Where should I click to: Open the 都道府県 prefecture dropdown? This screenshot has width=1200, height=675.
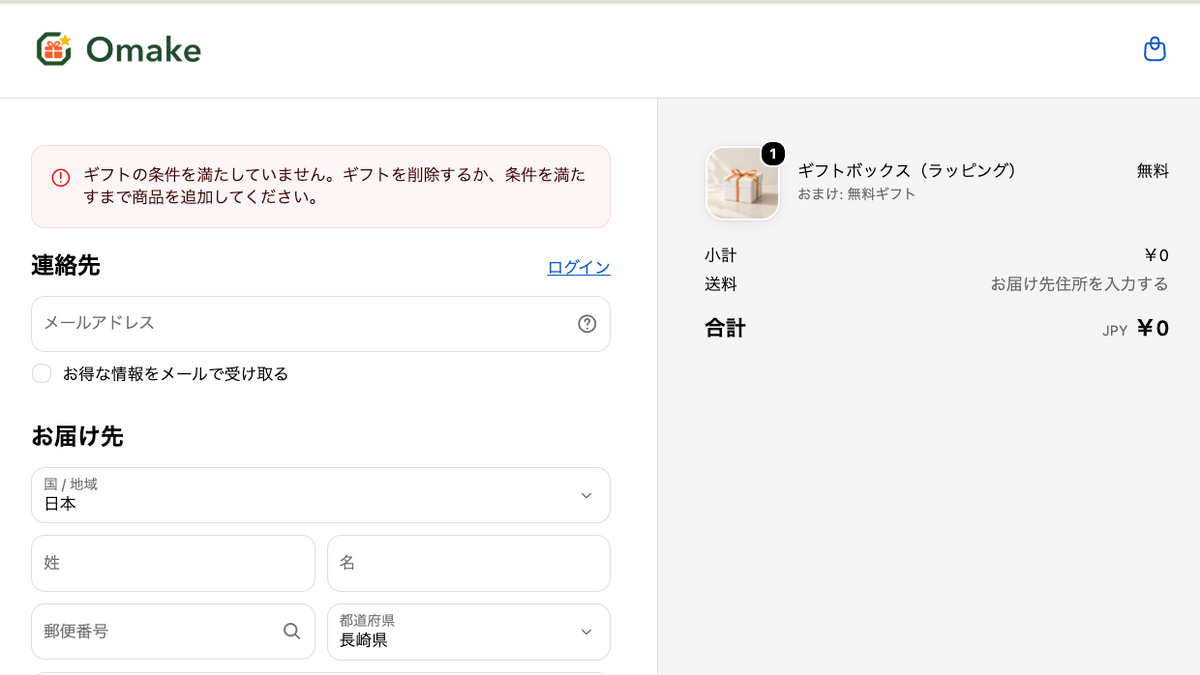click(x=469, y=631)
